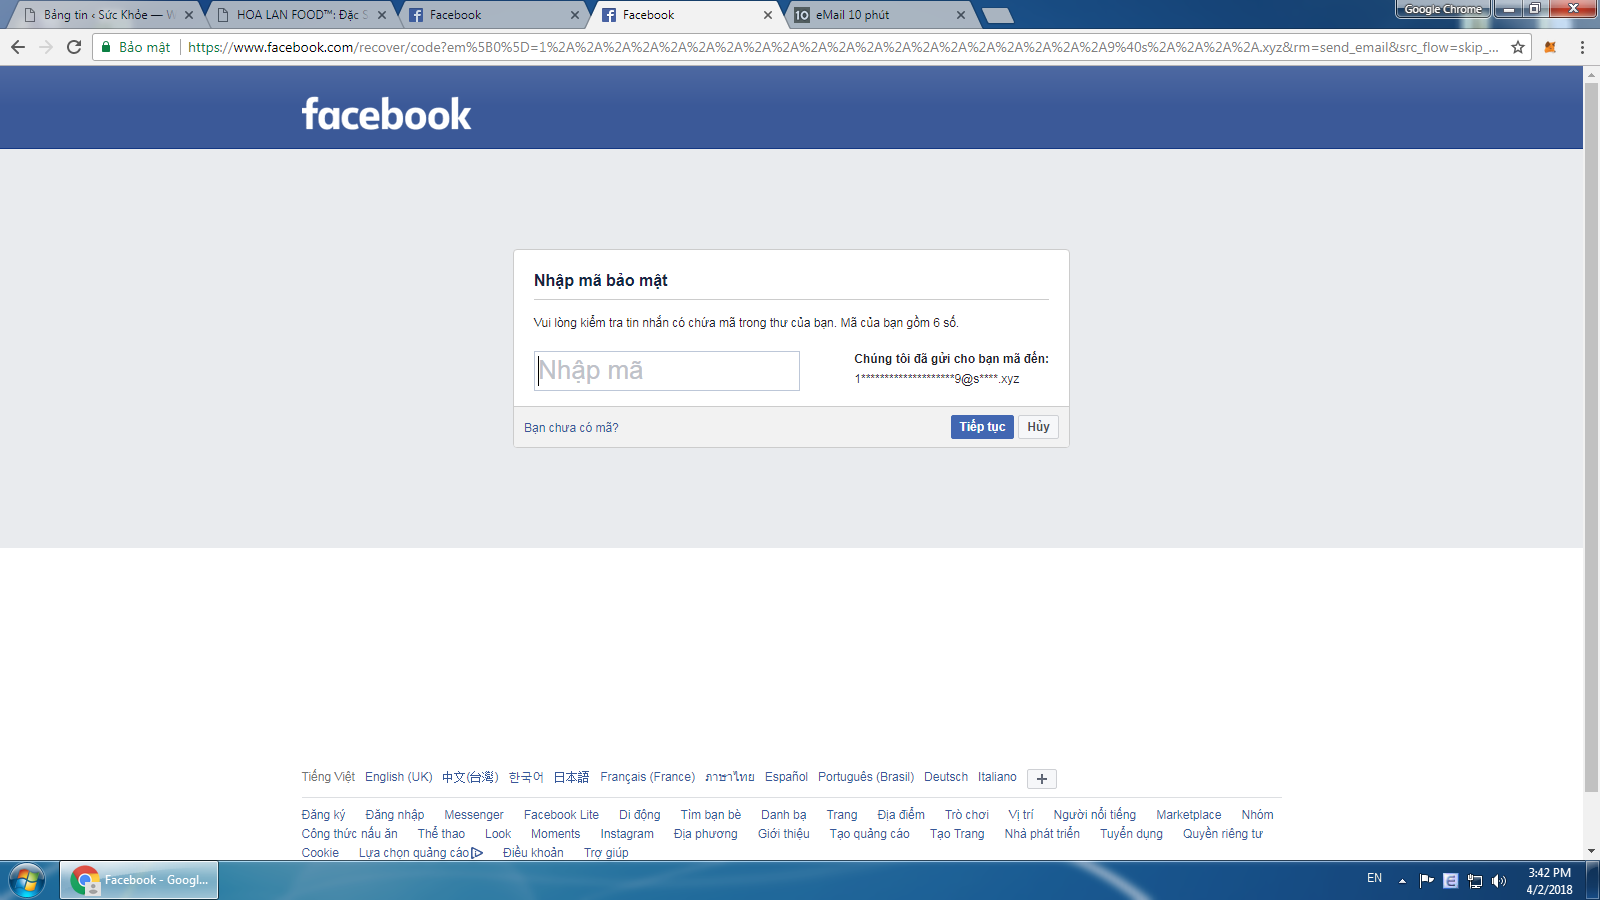Open the 'Messenger' footer link
Image resolution: width=1600 pixels, height=900 pixels.
tap(474, 815)
